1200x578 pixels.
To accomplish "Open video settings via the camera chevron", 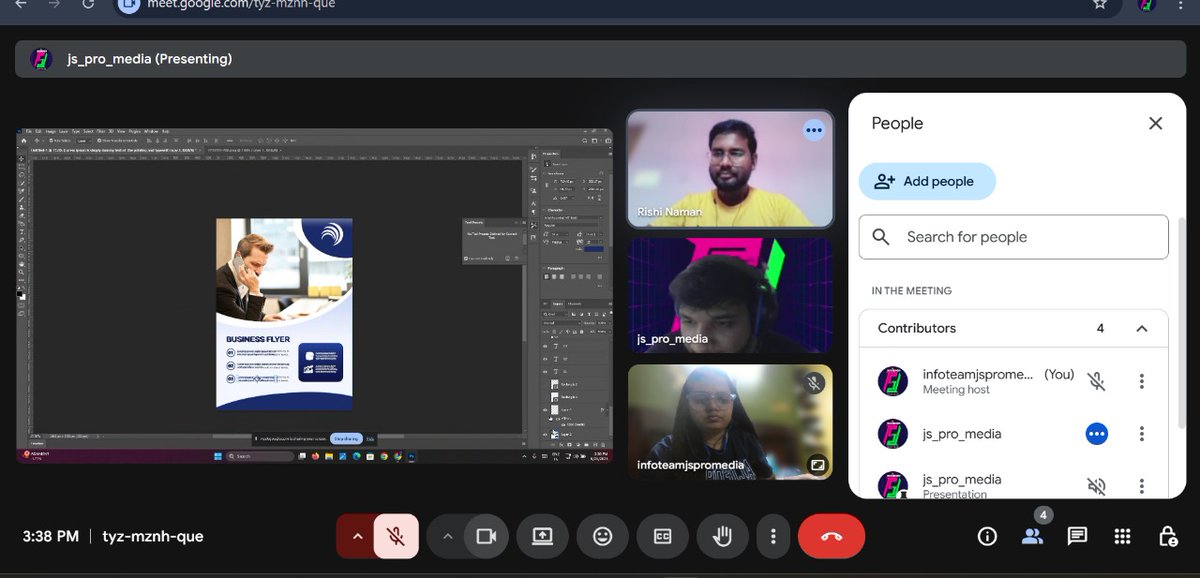I will tap(448, 536).
